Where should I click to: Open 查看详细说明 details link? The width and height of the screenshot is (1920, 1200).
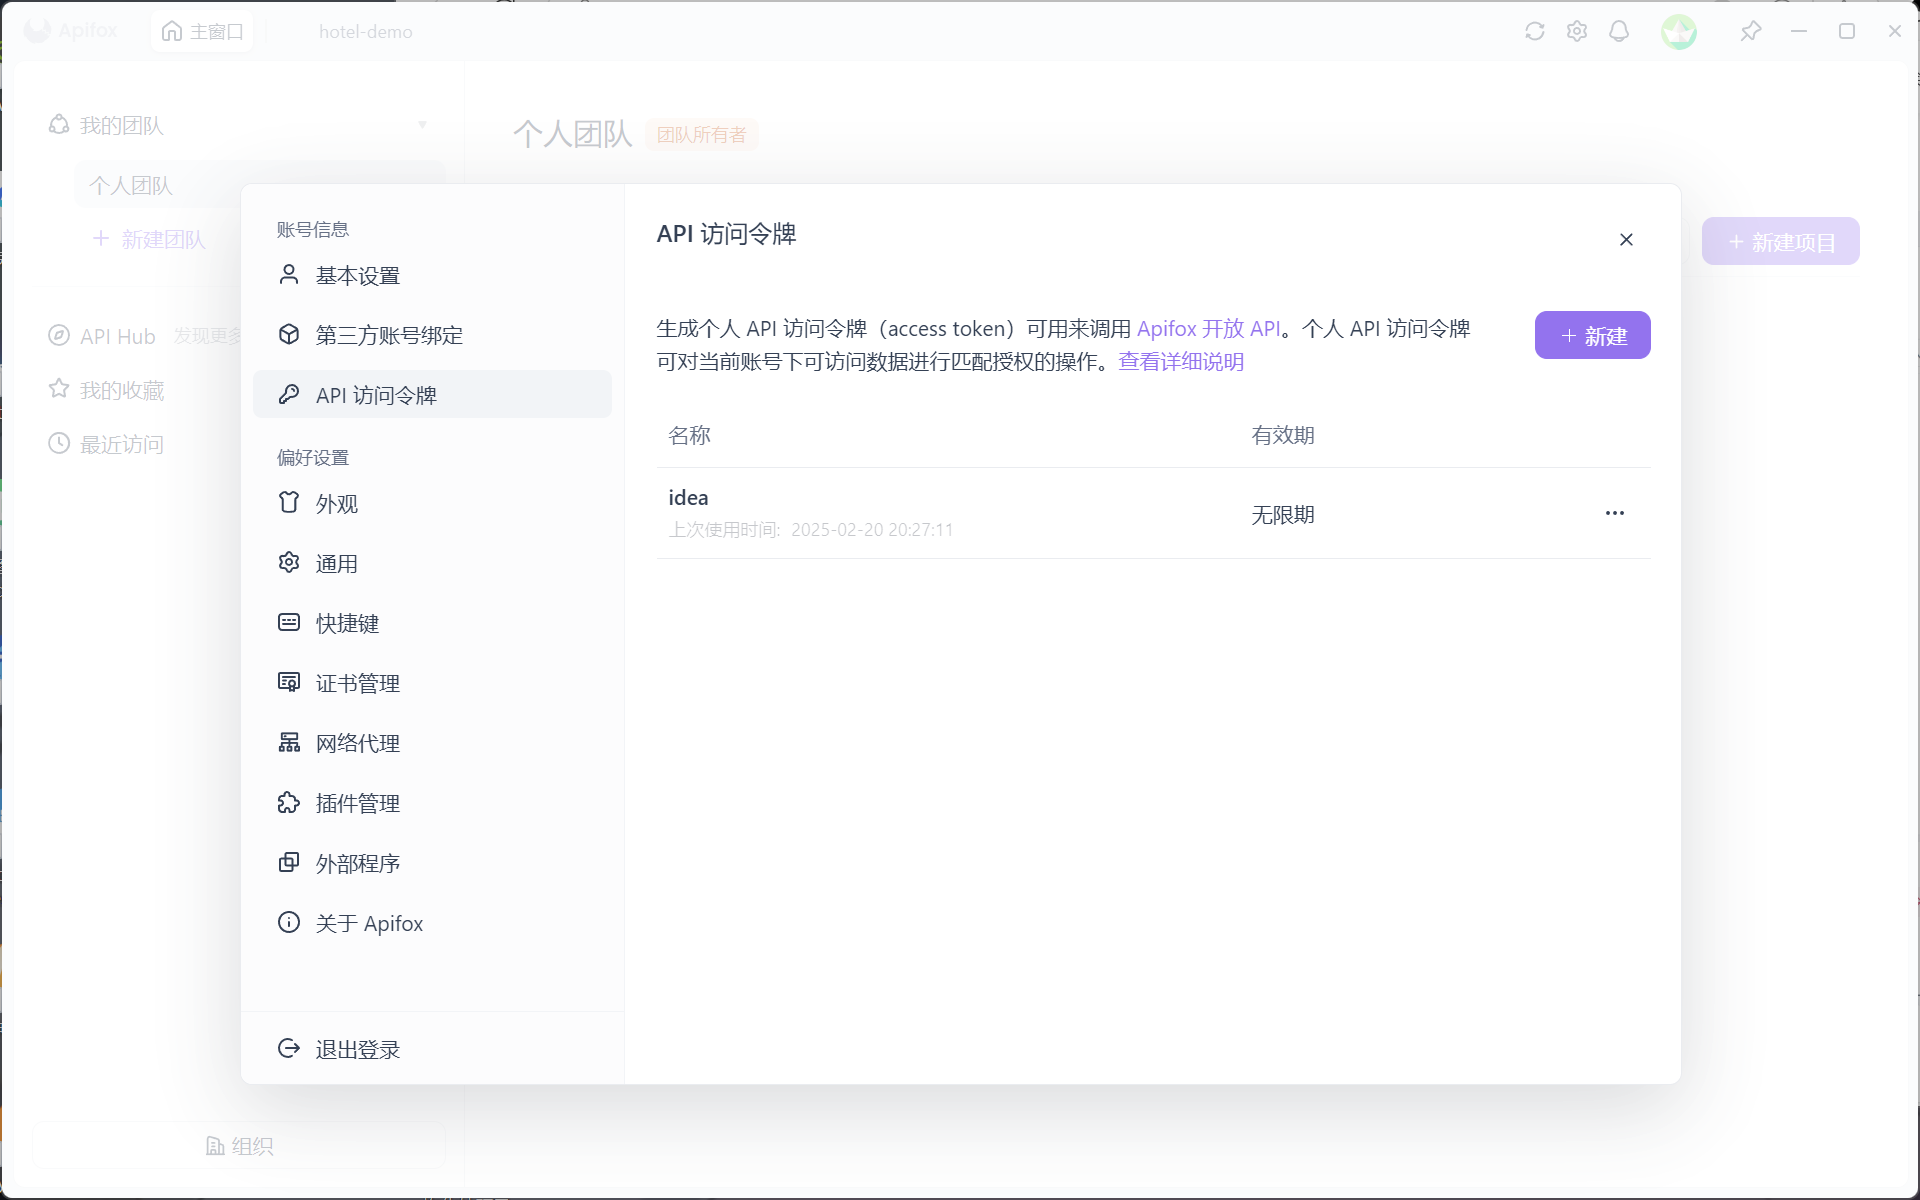coord(1180,361)
